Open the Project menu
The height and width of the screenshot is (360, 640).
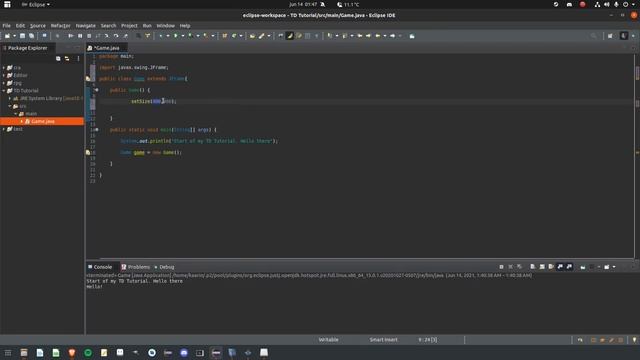point(129,25)
